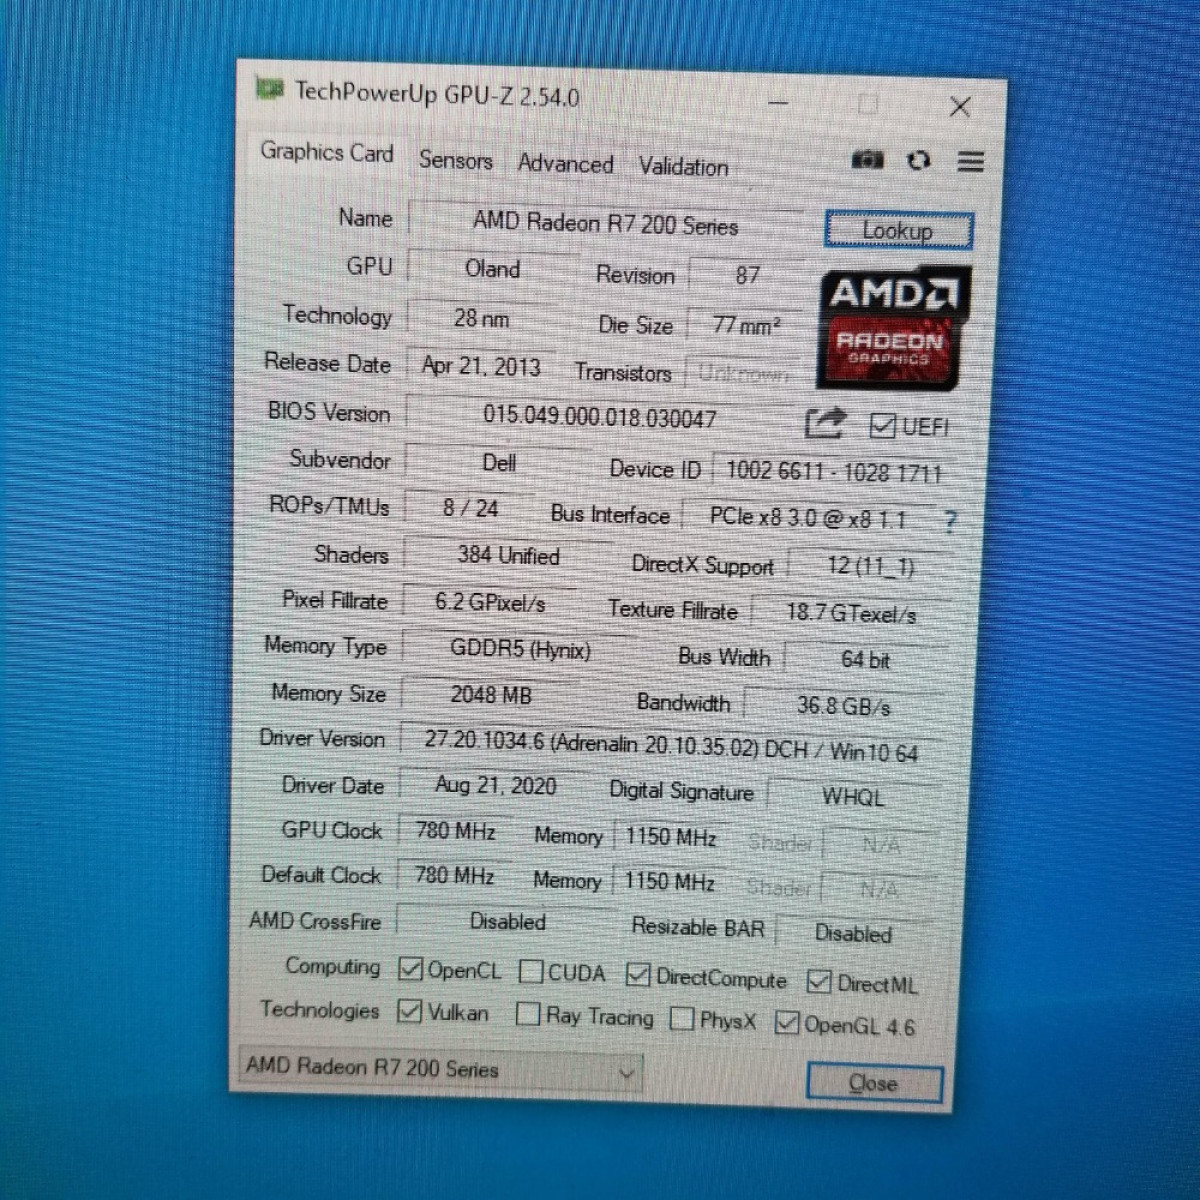Screen dimensions: 1200x1200
Task: Click the AMD Radeon Graphics logo
Action: pos(893,326)
